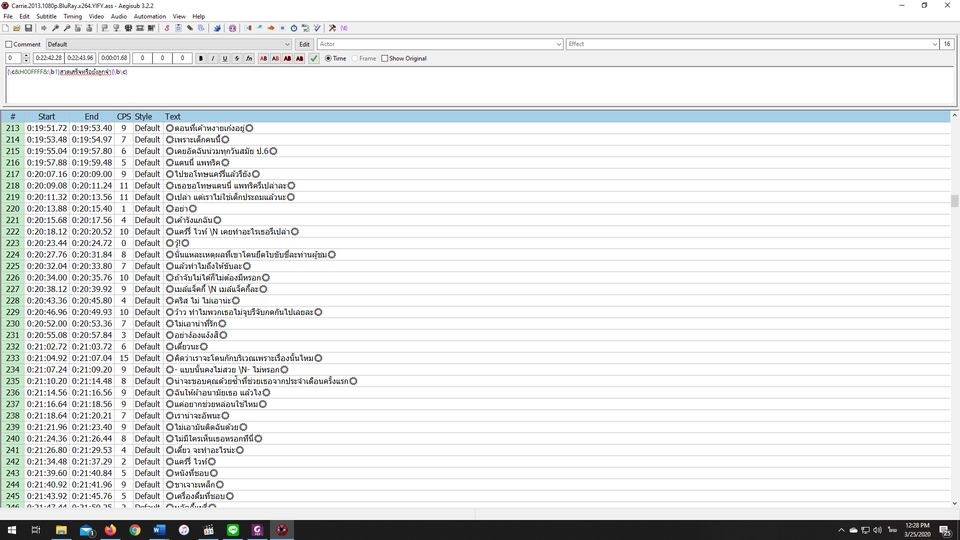Click the Edit style button
The width and height of the screenshot is (960, 540).
click(304, 44)
